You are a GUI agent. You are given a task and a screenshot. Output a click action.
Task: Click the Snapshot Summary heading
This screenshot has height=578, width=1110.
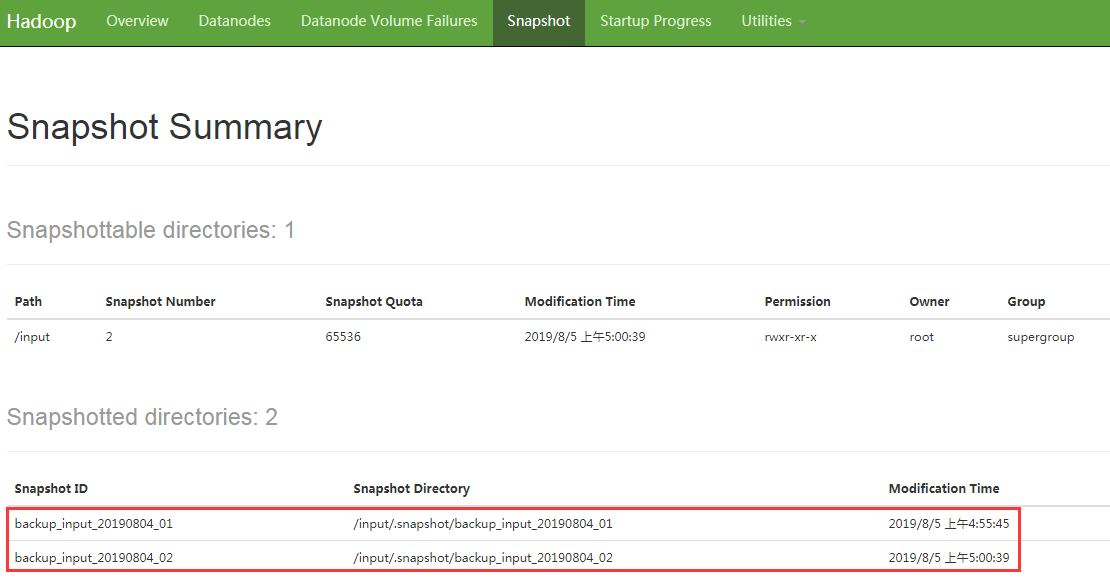[x=164, y=128]
